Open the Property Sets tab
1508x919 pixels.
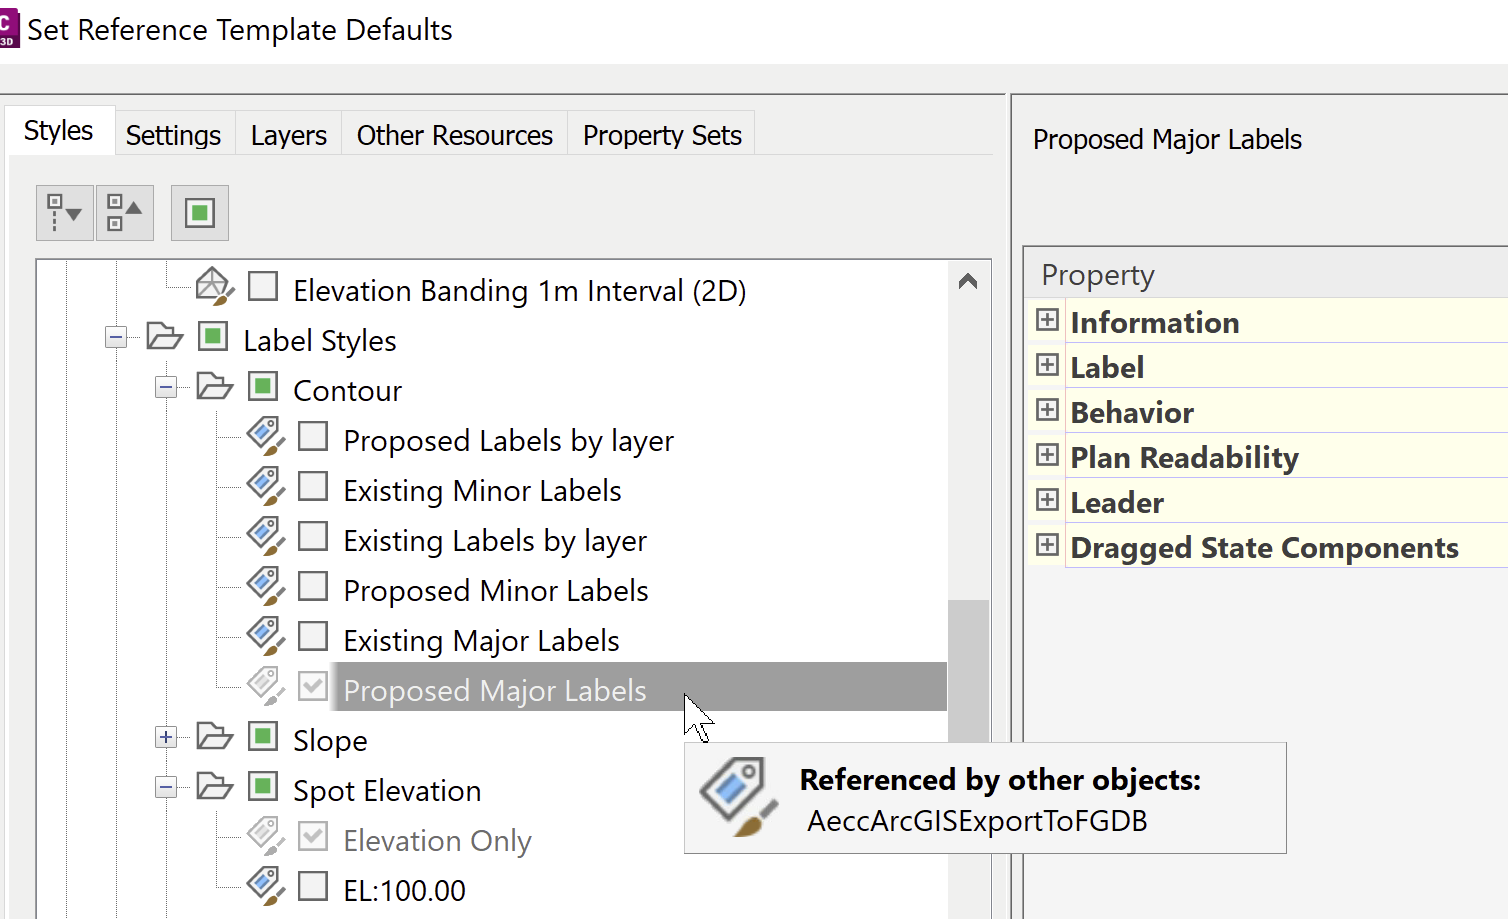click(662, 135)
